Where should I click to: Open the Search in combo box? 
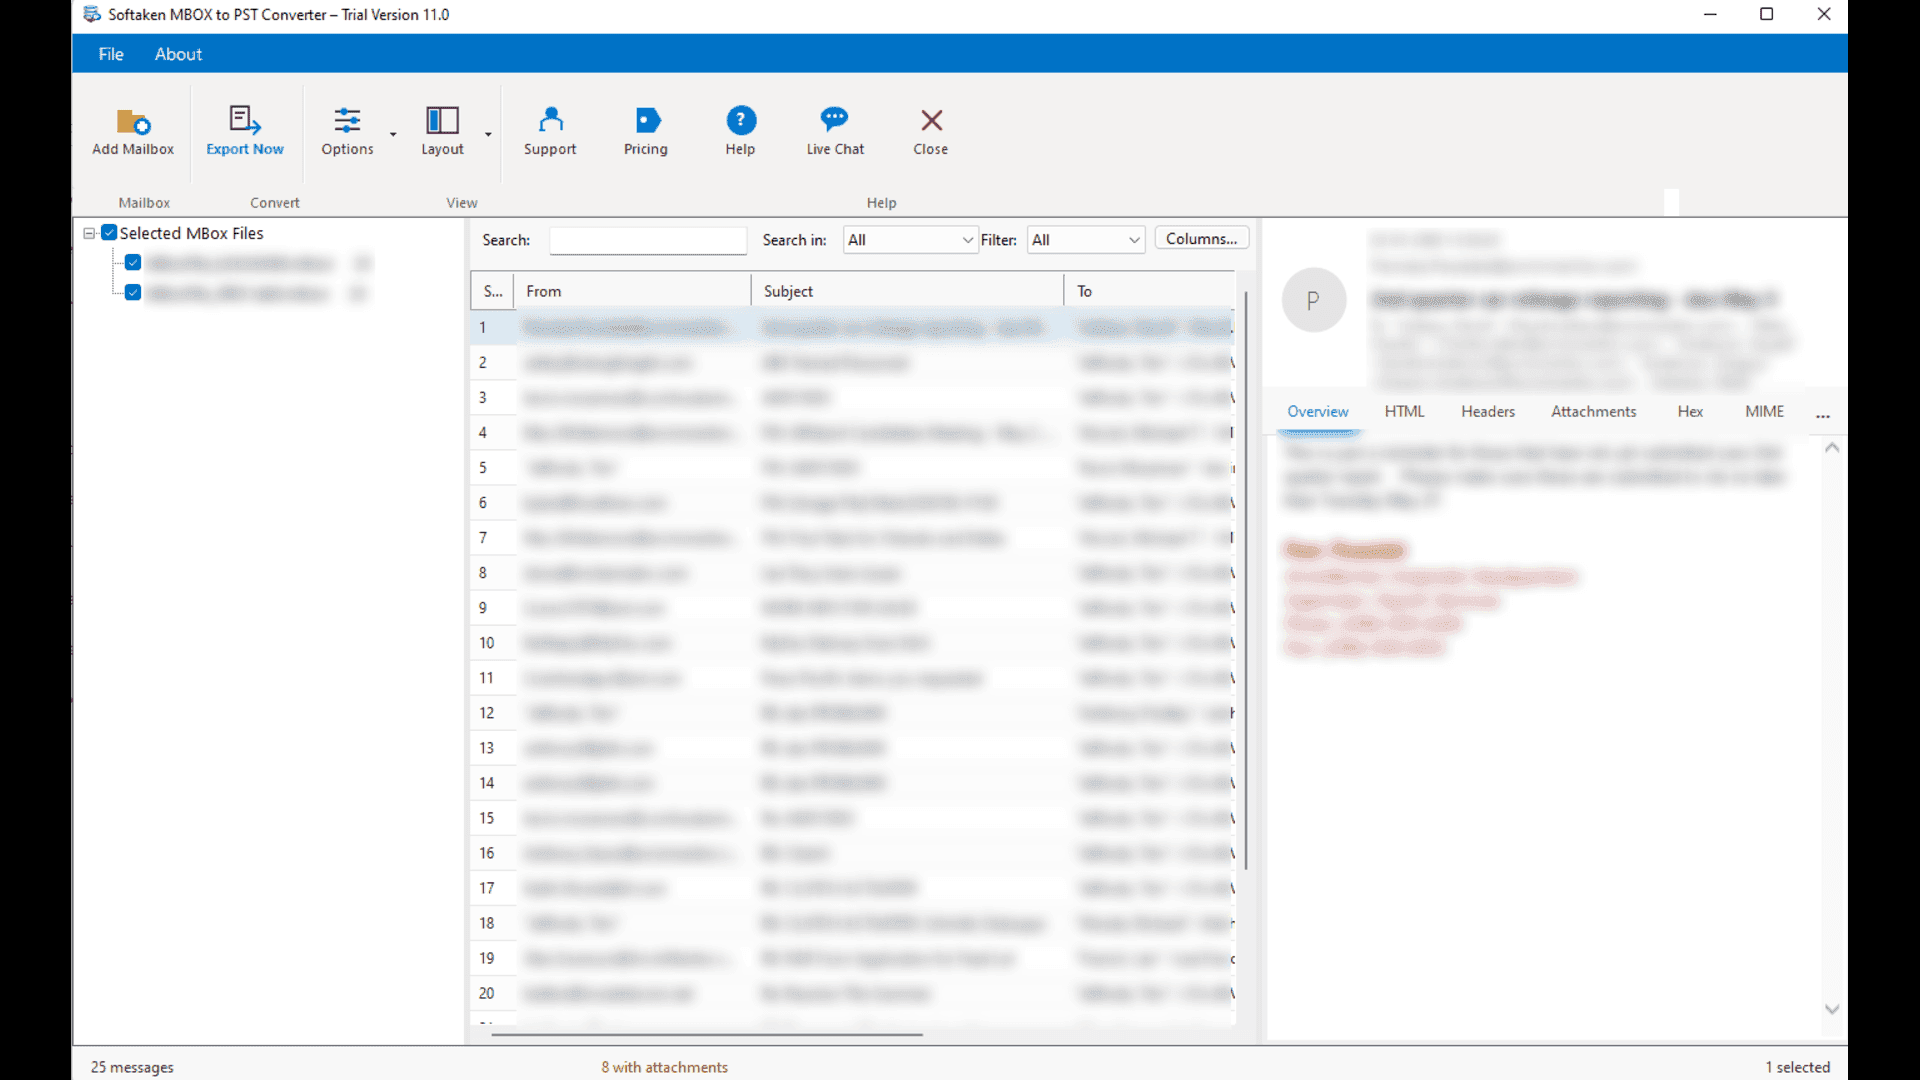[909, 240]
